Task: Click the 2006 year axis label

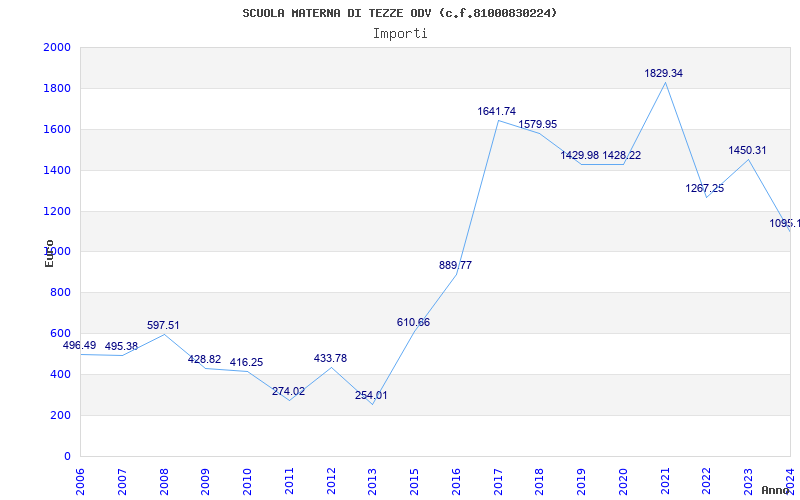Action: pyautogui.click(x=80, y=478)
